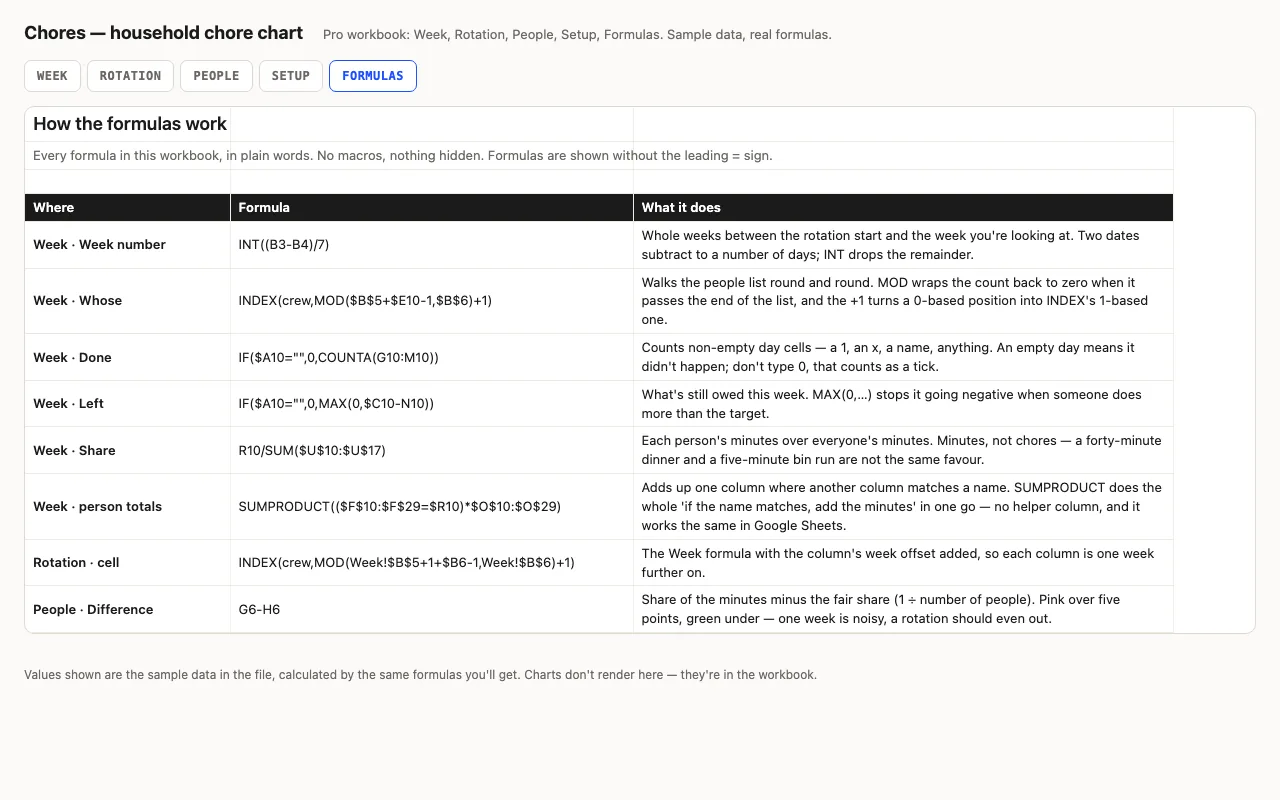Click the 'How the formulas work' heading

(x=130, y=124)
